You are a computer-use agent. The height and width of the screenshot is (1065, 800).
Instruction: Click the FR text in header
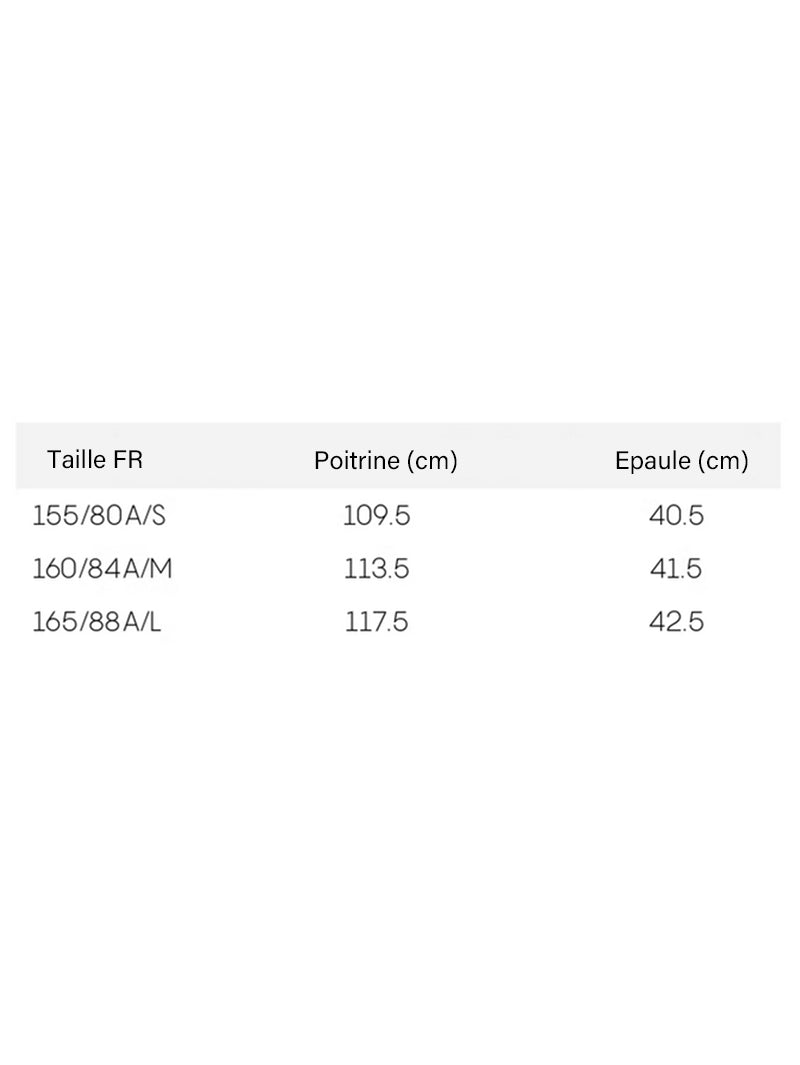[x=128, y=460]
